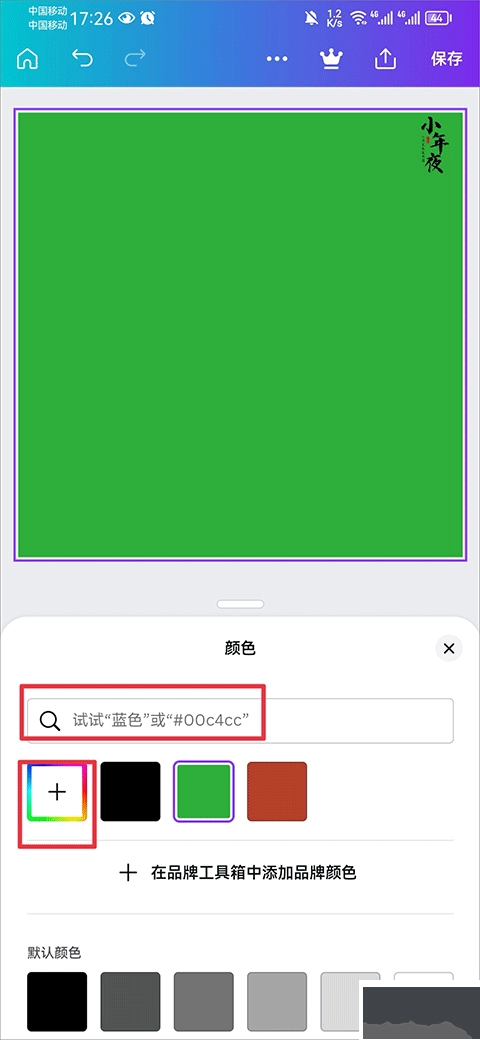The image size is (480, 1040).
Task: Select the green document color swatch
Action: pos(204,791)
